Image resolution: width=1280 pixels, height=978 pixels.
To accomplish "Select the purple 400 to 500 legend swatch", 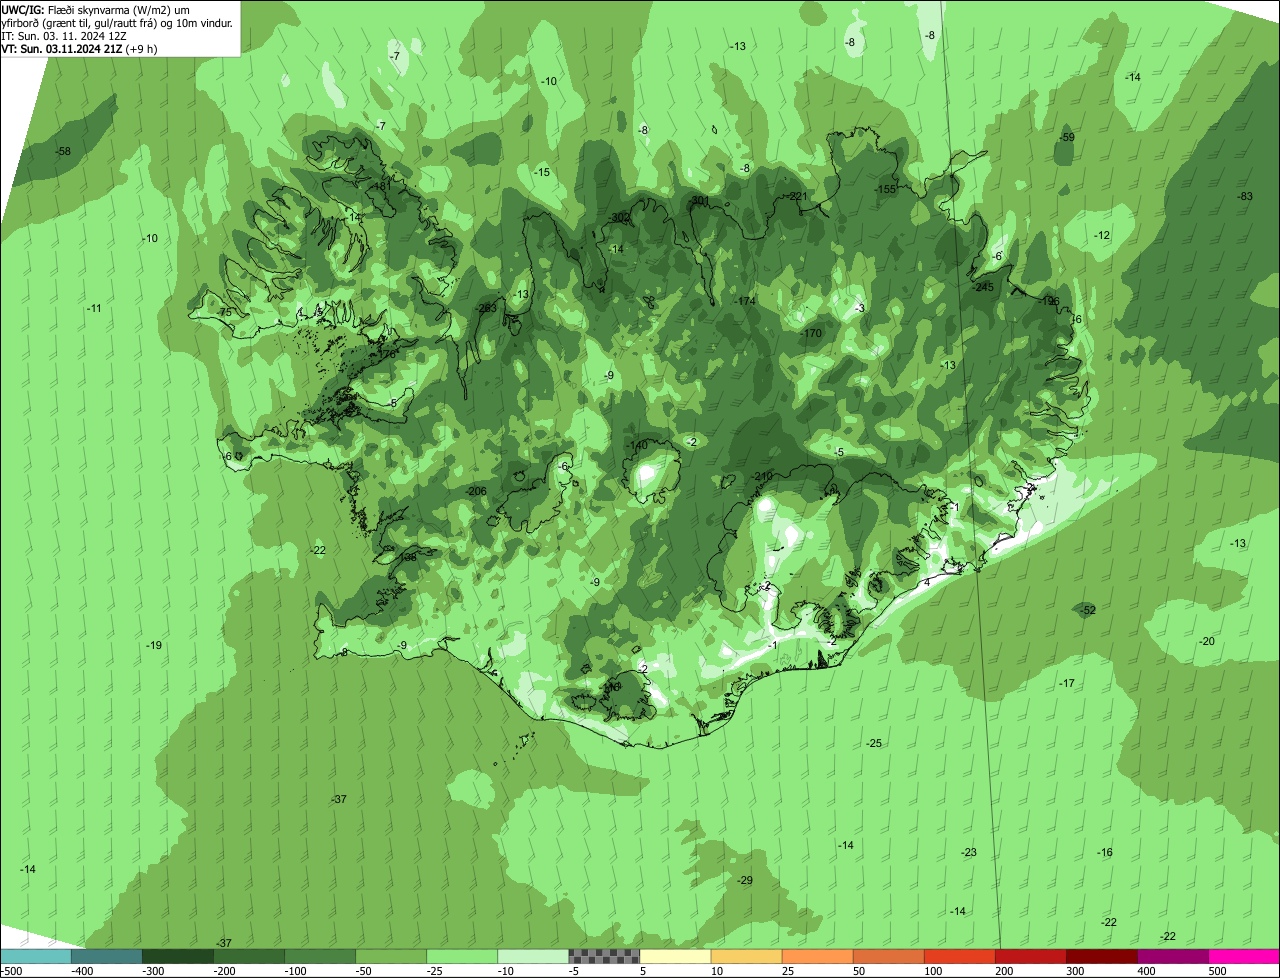I will [1173, 956].
